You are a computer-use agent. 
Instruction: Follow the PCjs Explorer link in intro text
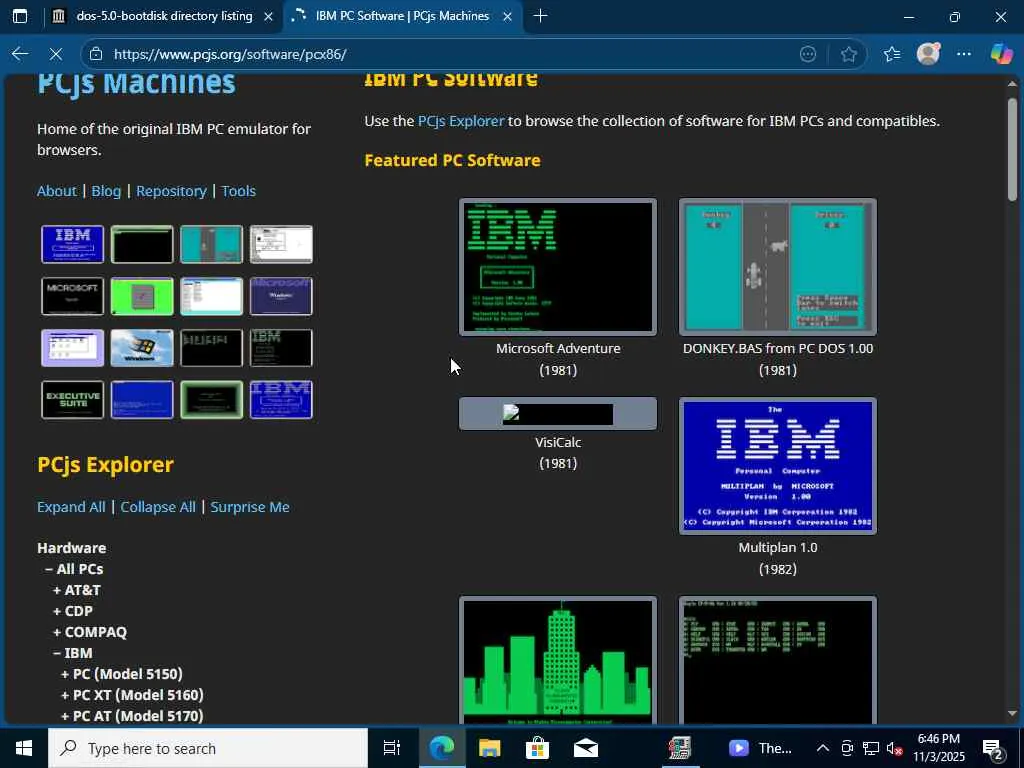click(461, 121)
